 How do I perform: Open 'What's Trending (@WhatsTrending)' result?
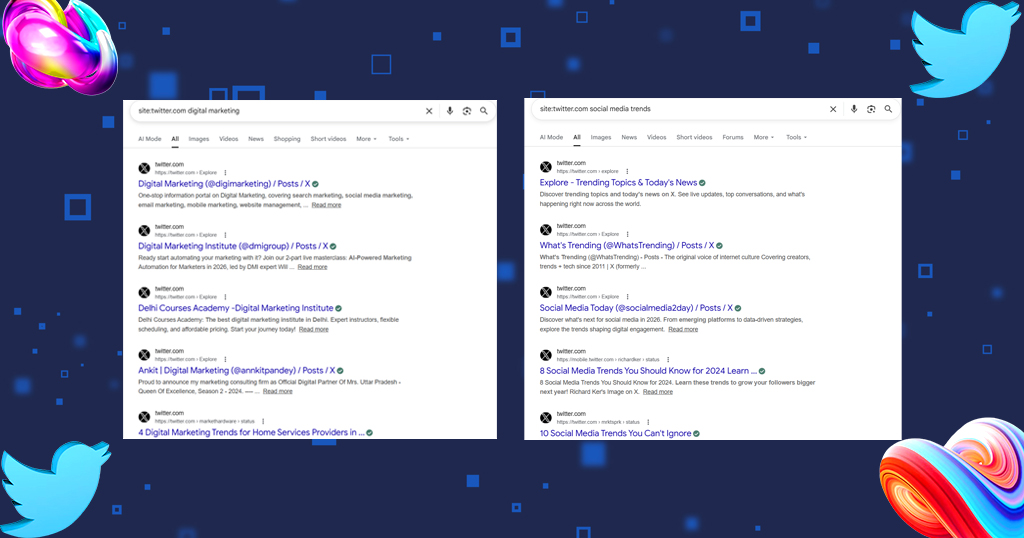627,245
